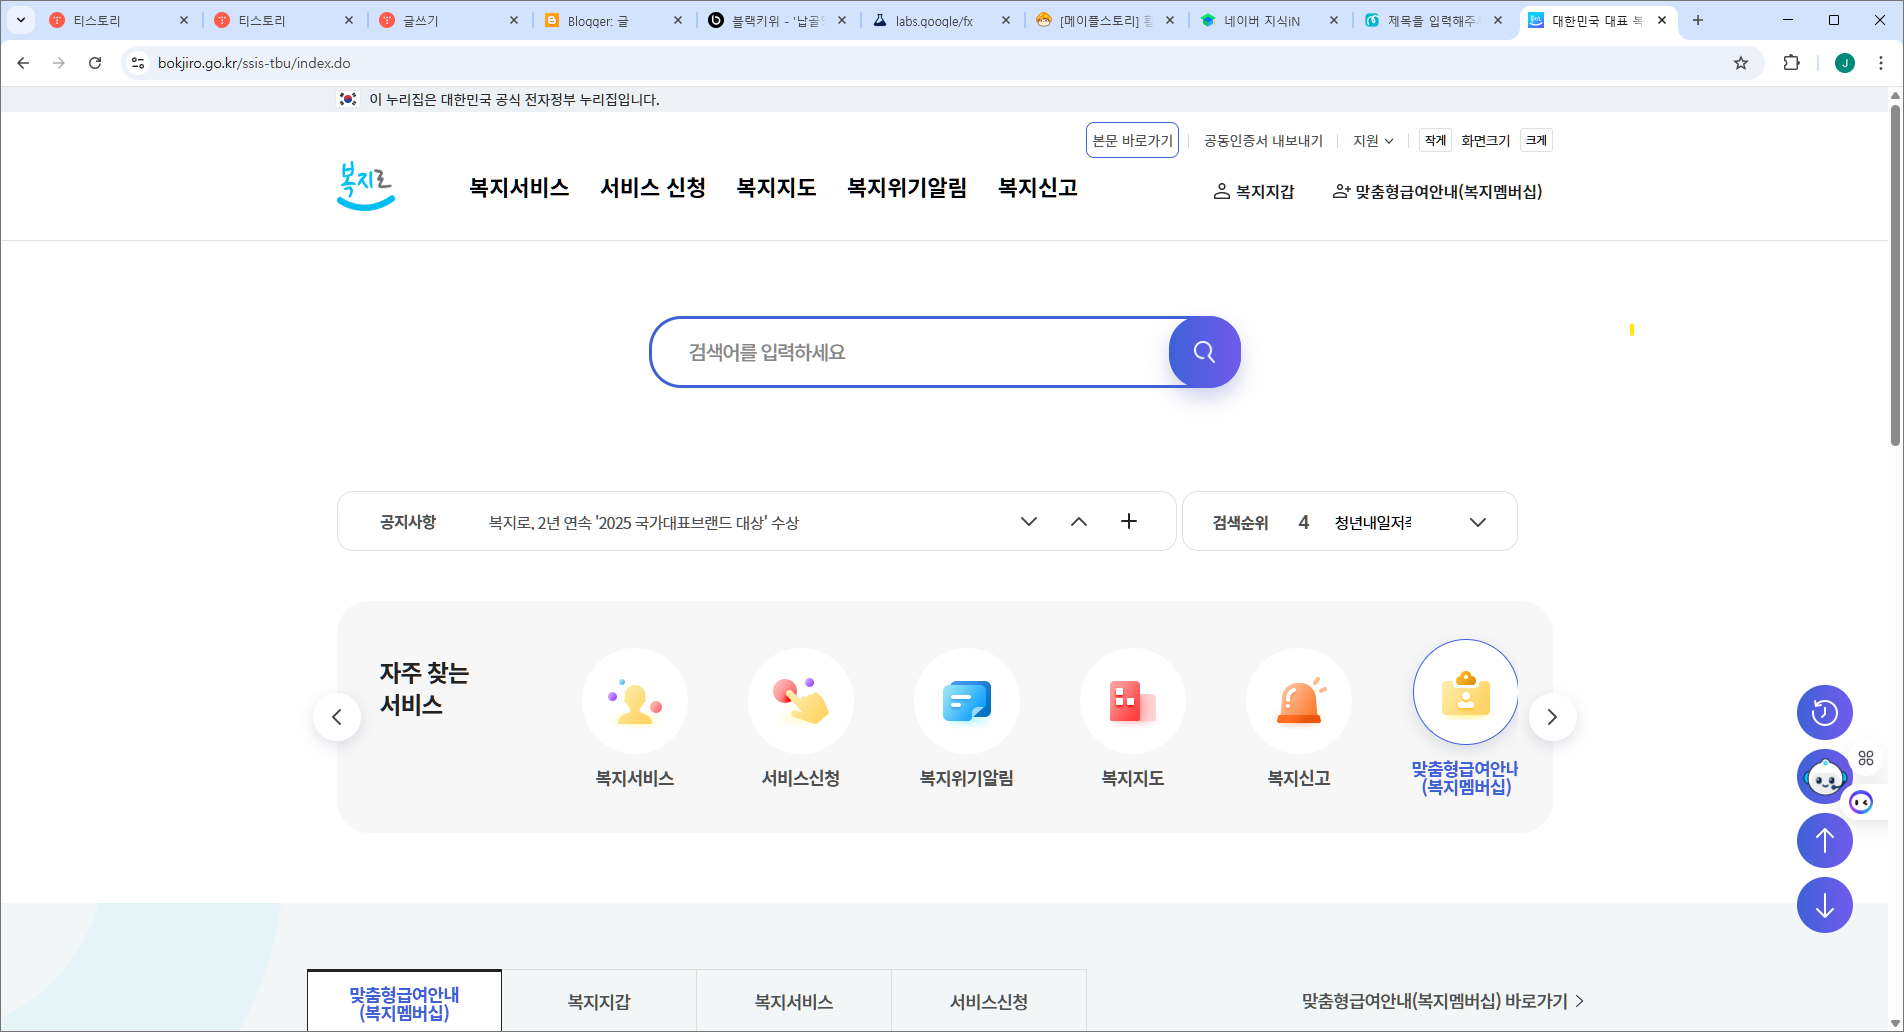Click the search magnifier icon
The image size is (1904, 1032).
click(x=1204, y=352)
